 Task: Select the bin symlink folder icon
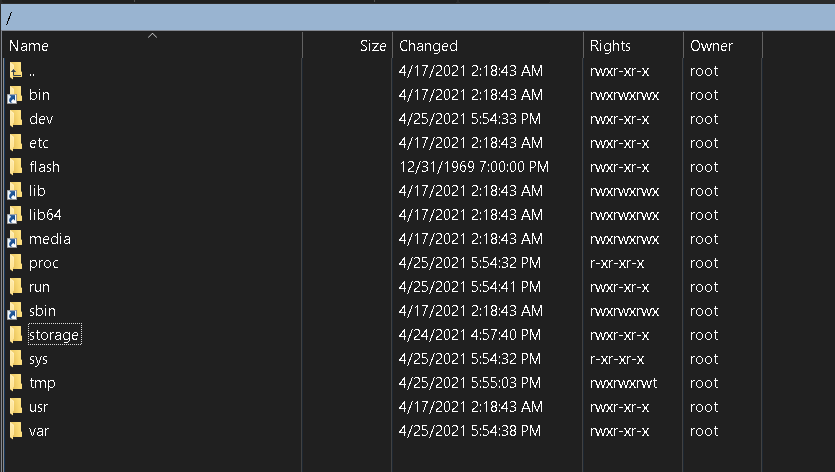click(x=15, y=95)
